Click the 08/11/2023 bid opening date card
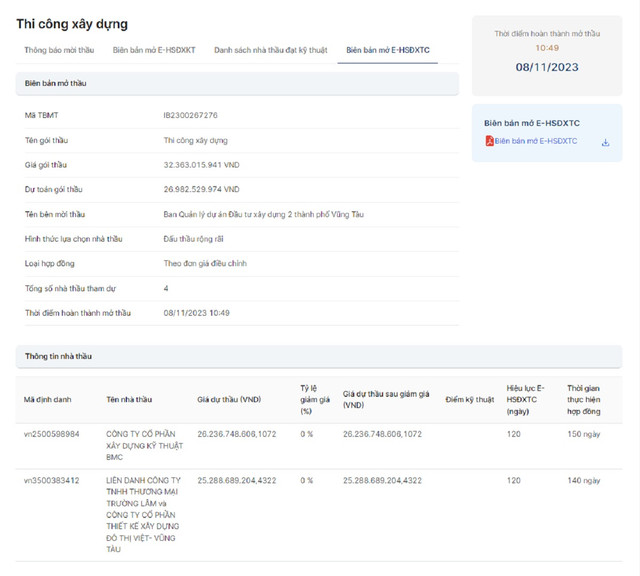 (546, 67)
